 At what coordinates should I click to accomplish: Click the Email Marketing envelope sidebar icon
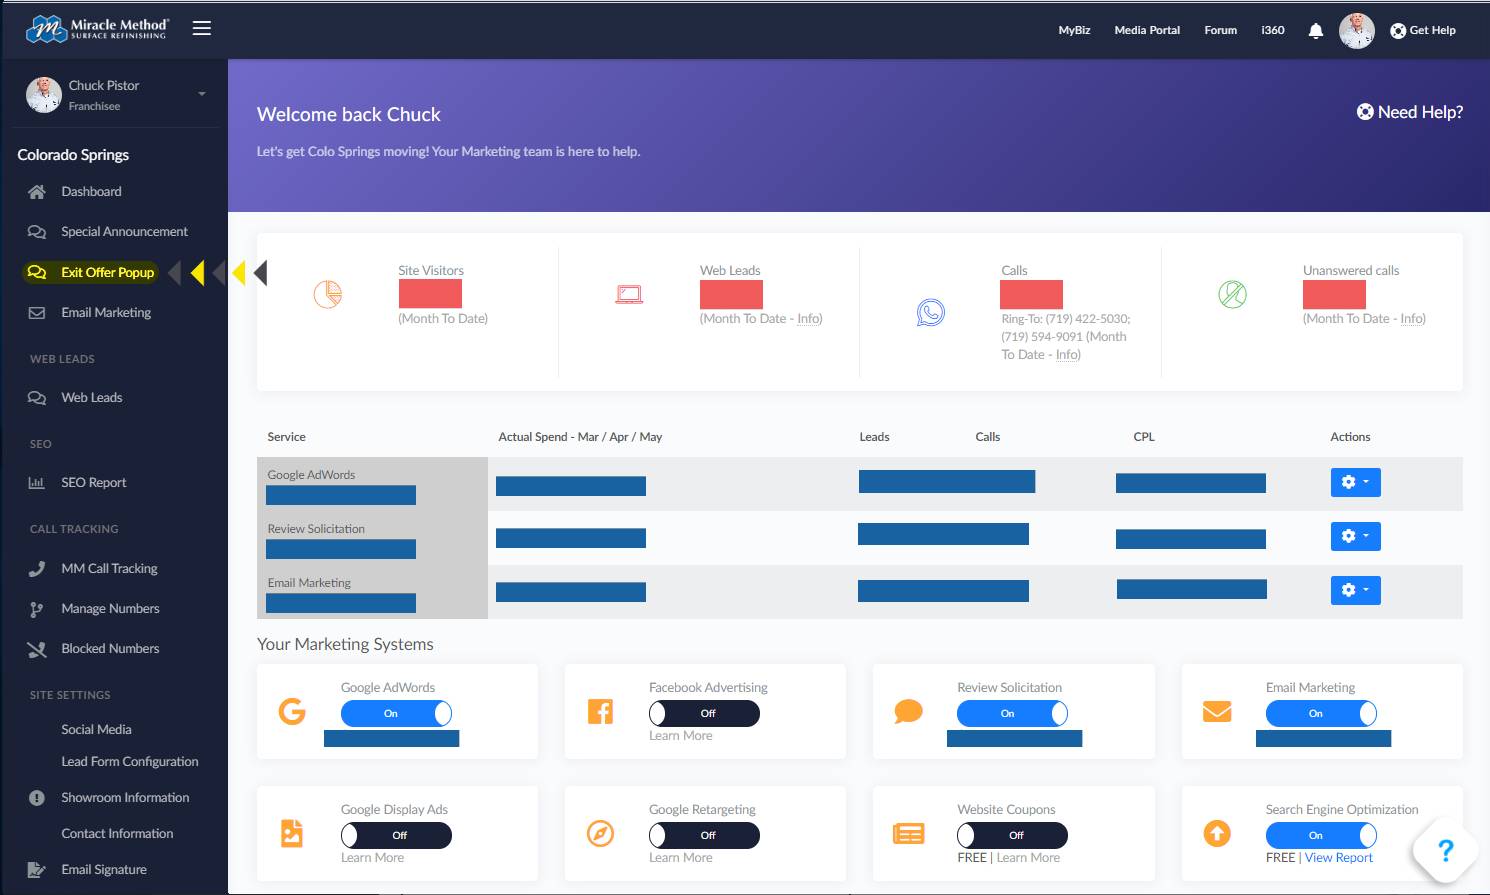coord(37,313)
